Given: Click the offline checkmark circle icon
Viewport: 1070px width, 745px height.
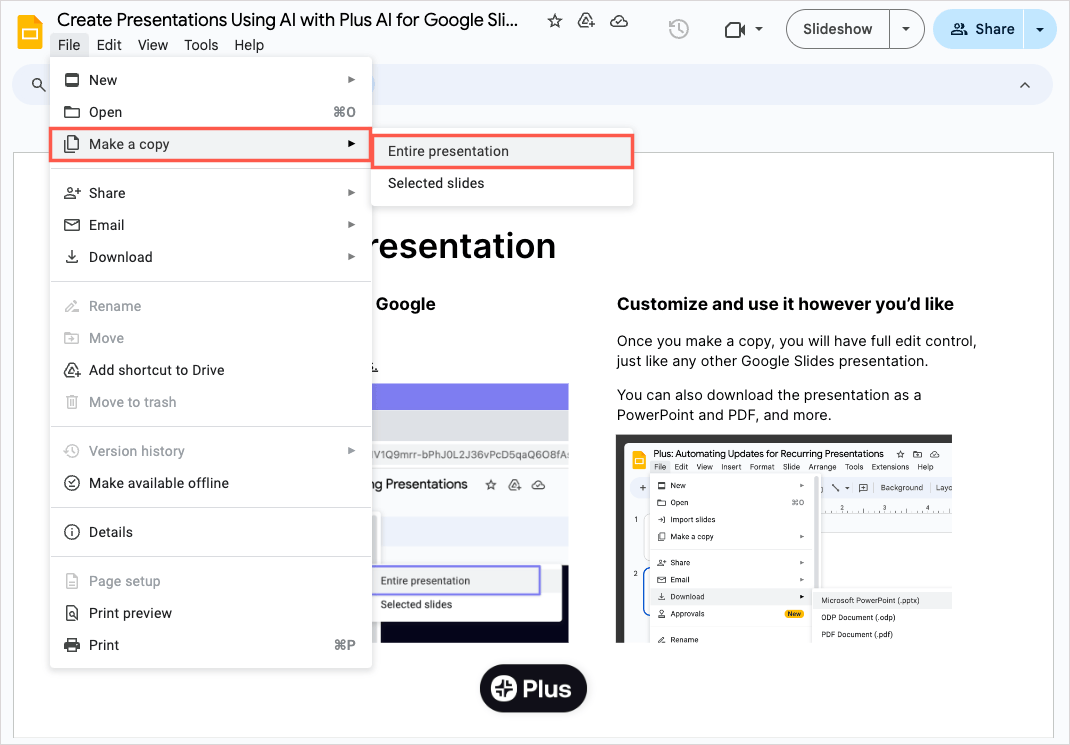Looking at the screenshot, I should click(x=72, y=484).
